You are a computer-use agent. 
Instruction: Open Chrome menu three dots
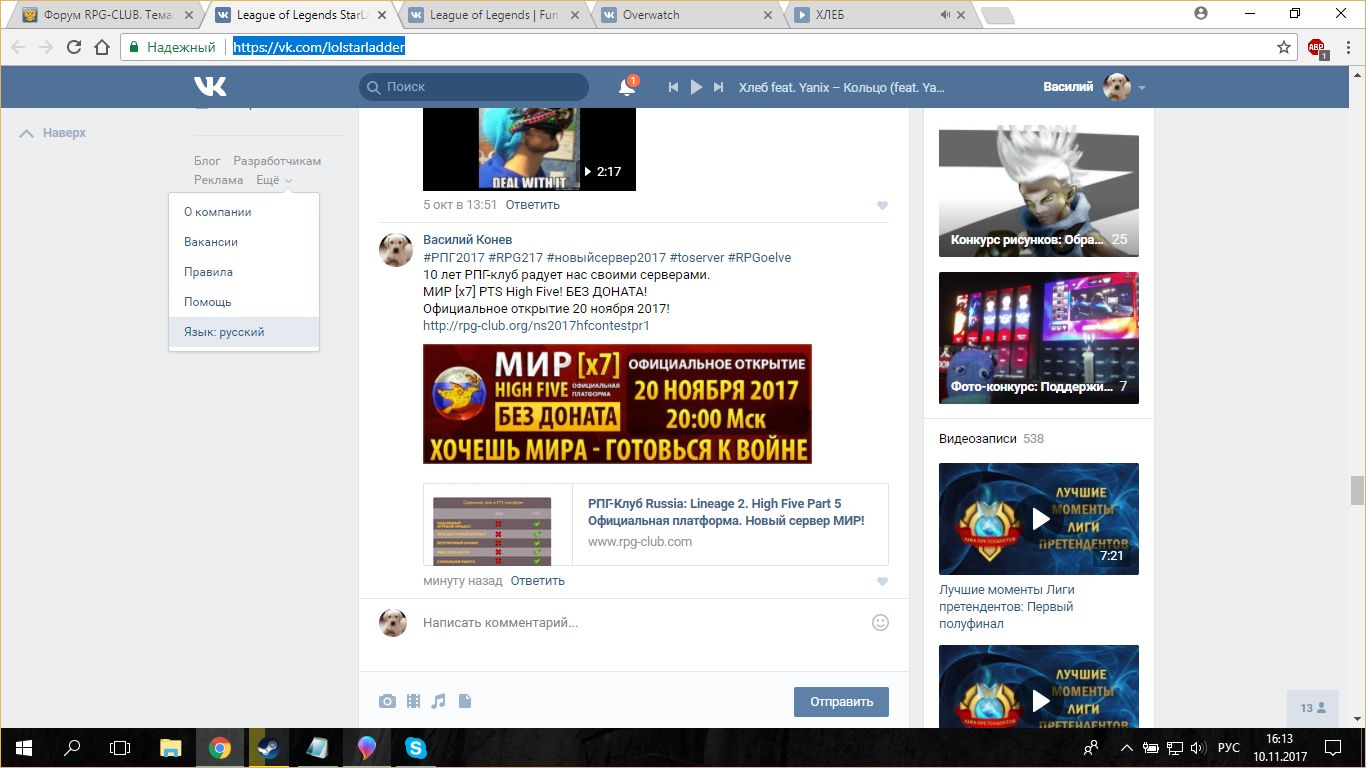[x=1347, y=47]
